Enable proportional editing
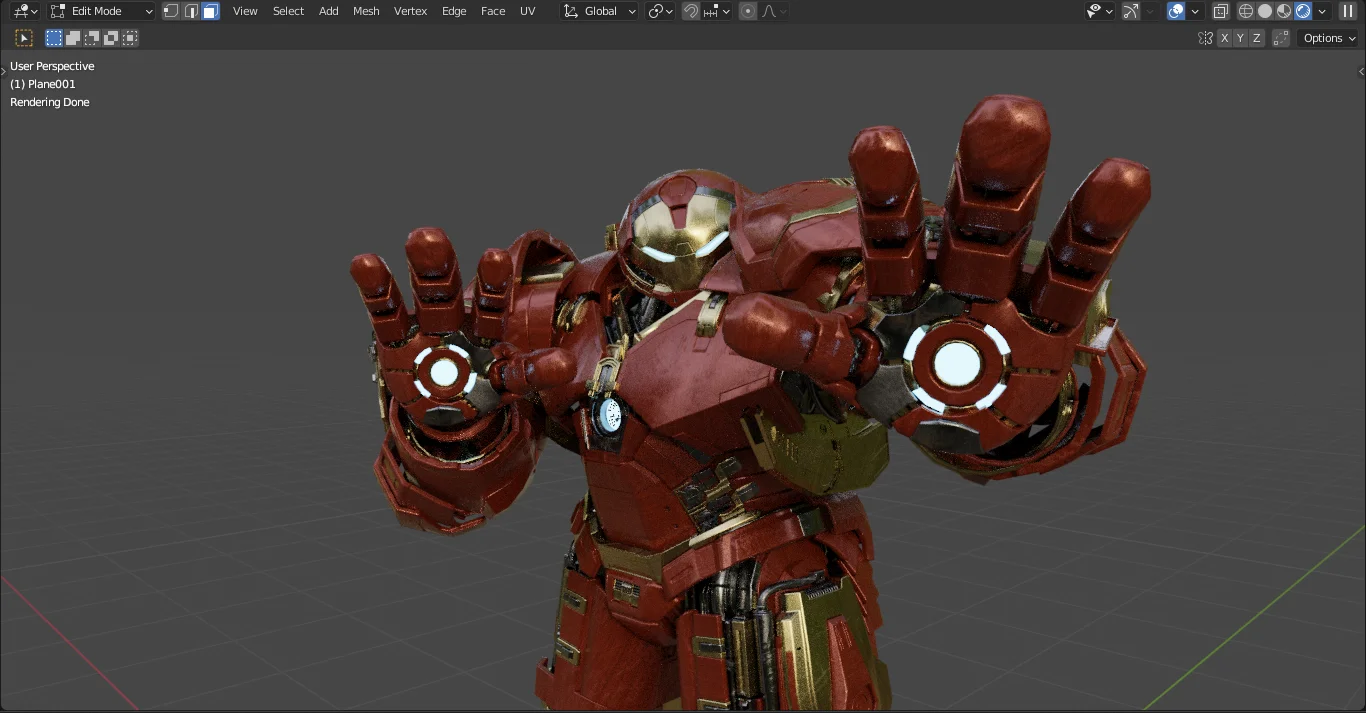Image resolution: width=1366 pixels, height=713 pixels. pos(748,11)
